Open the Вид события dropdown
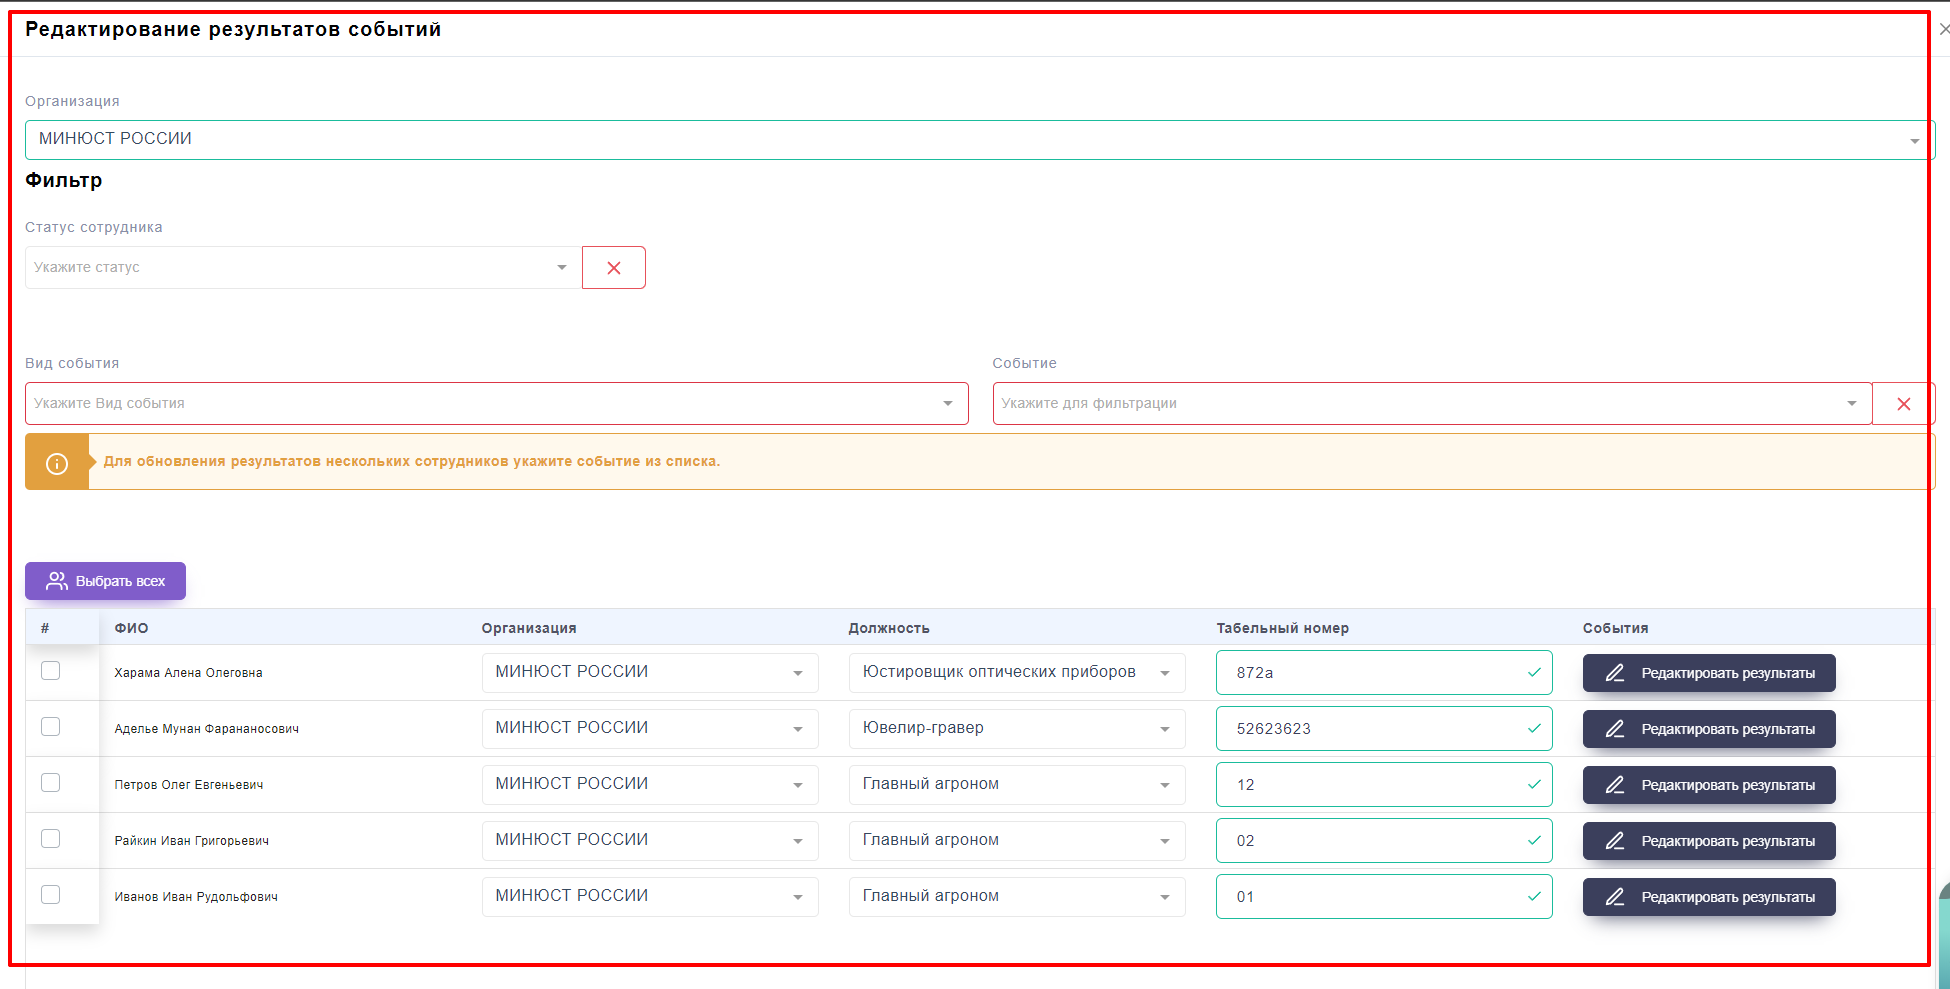Image resolution: width=1950 pixels, height=989 pixels. pyautogui.click(x=496, y=404)
